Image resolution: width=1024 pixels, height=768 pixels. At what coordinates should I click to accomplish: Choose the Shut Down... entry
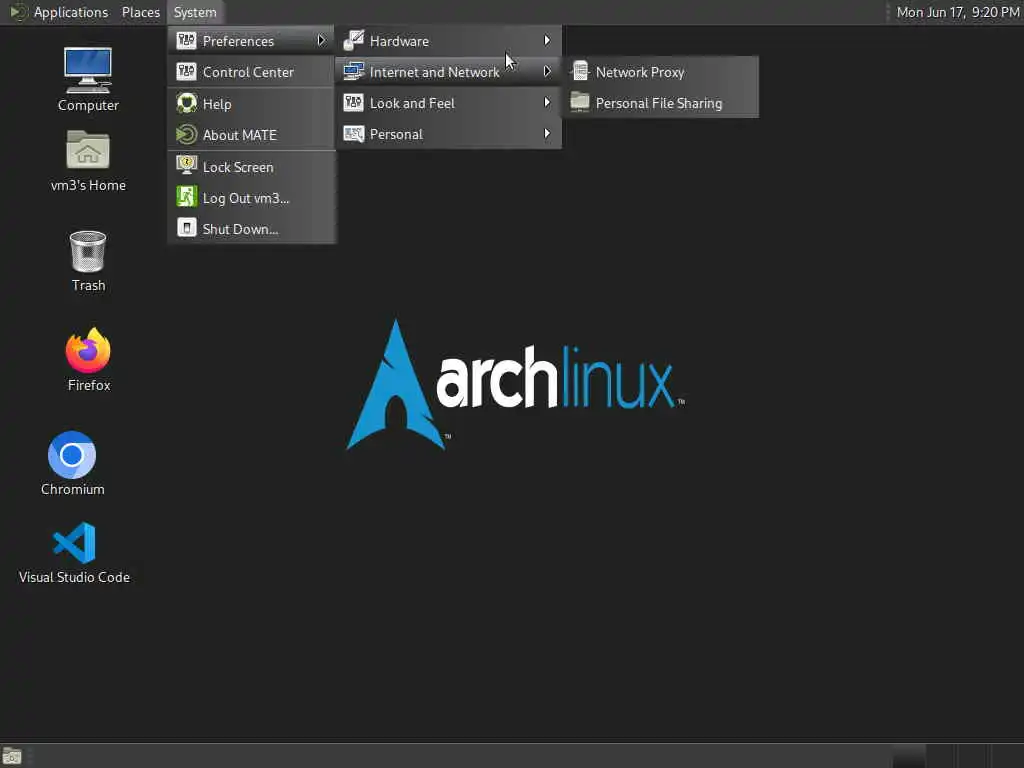(x=252, y=229)
